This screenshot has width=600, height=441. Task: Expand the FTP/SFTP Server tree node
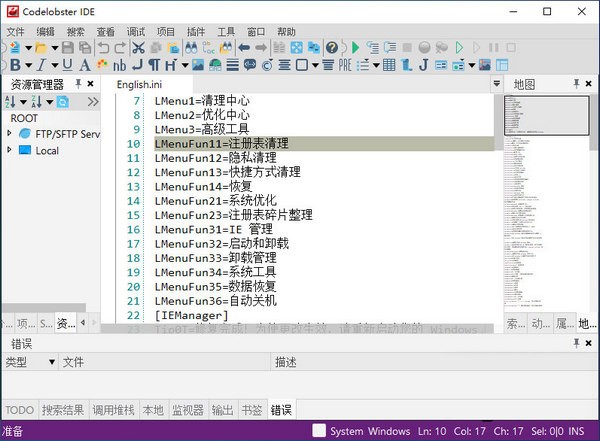[10, 133]
